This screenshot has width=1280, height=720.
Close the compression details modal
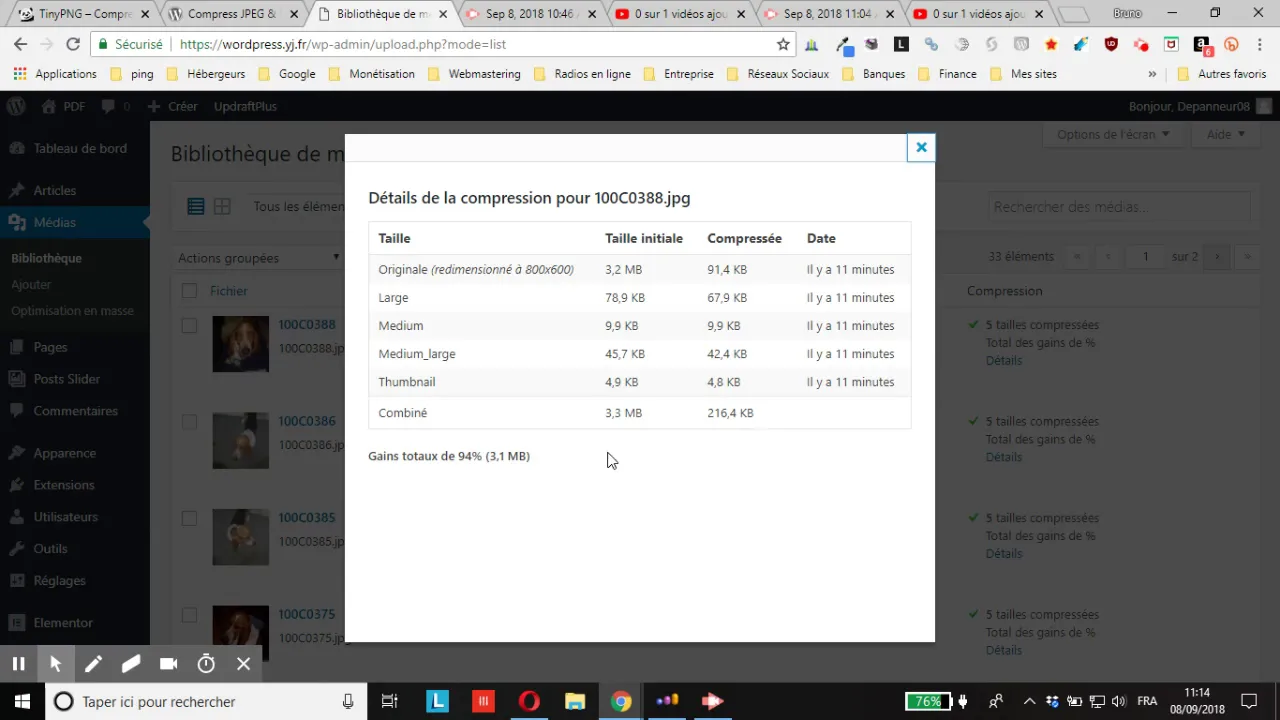point(921,147)
